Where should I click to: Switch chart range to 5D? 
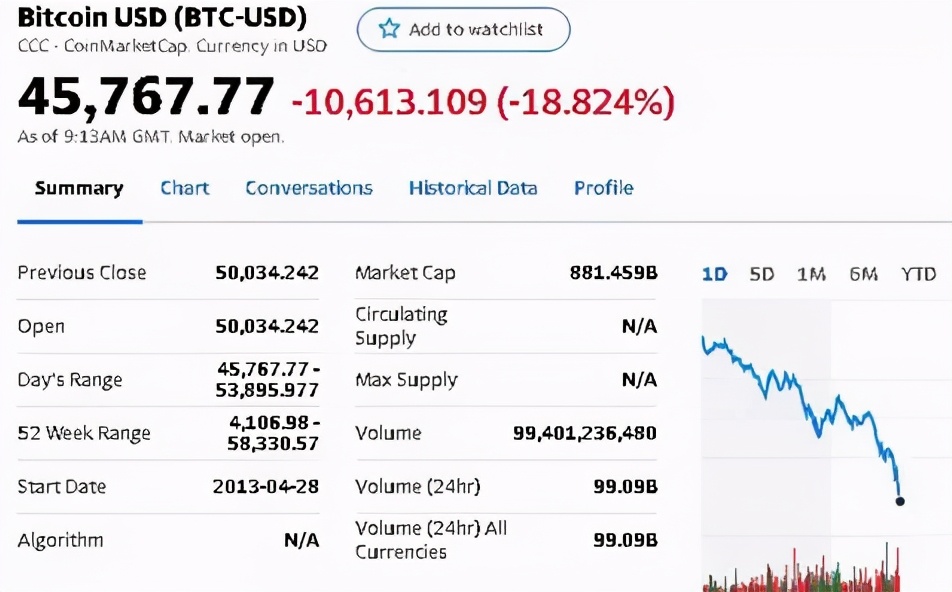point(762,274)
